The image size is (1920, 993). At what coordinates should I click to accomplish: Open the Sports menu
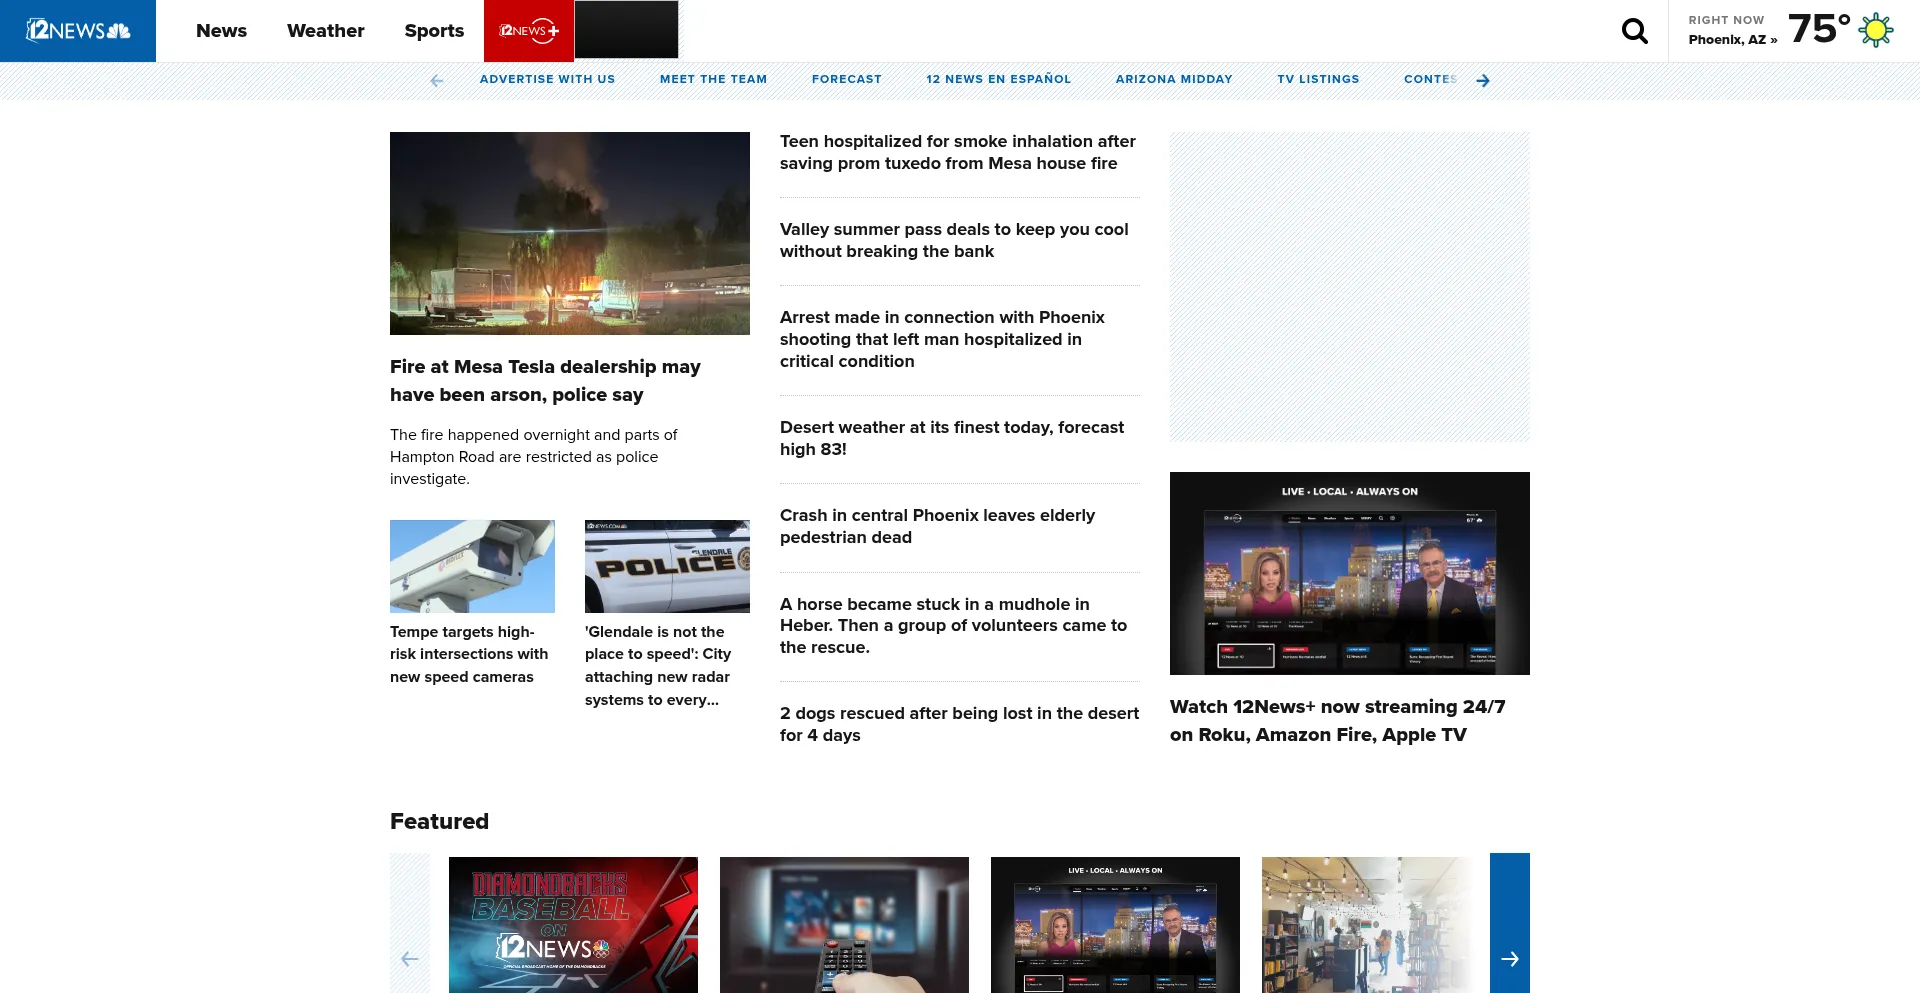[x=434, y=31]
